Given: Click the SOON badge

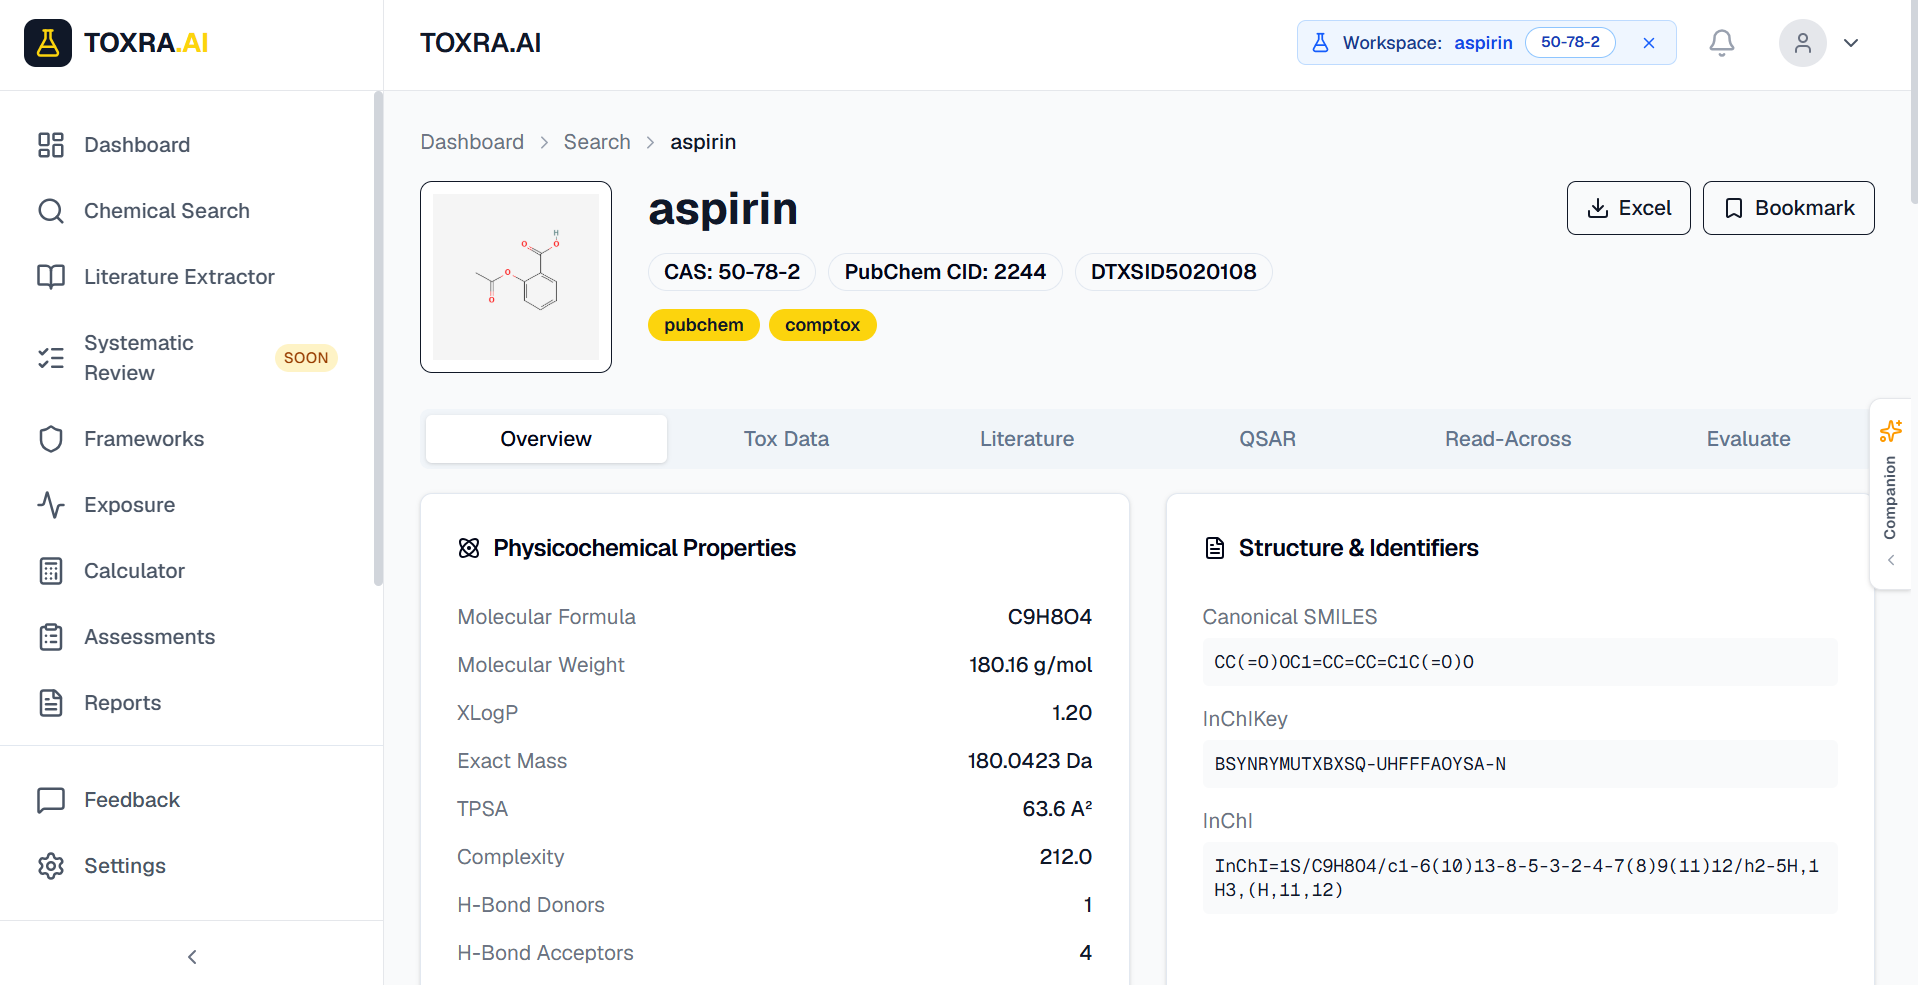Looking at the screenshot, I should tap(306, 358).
